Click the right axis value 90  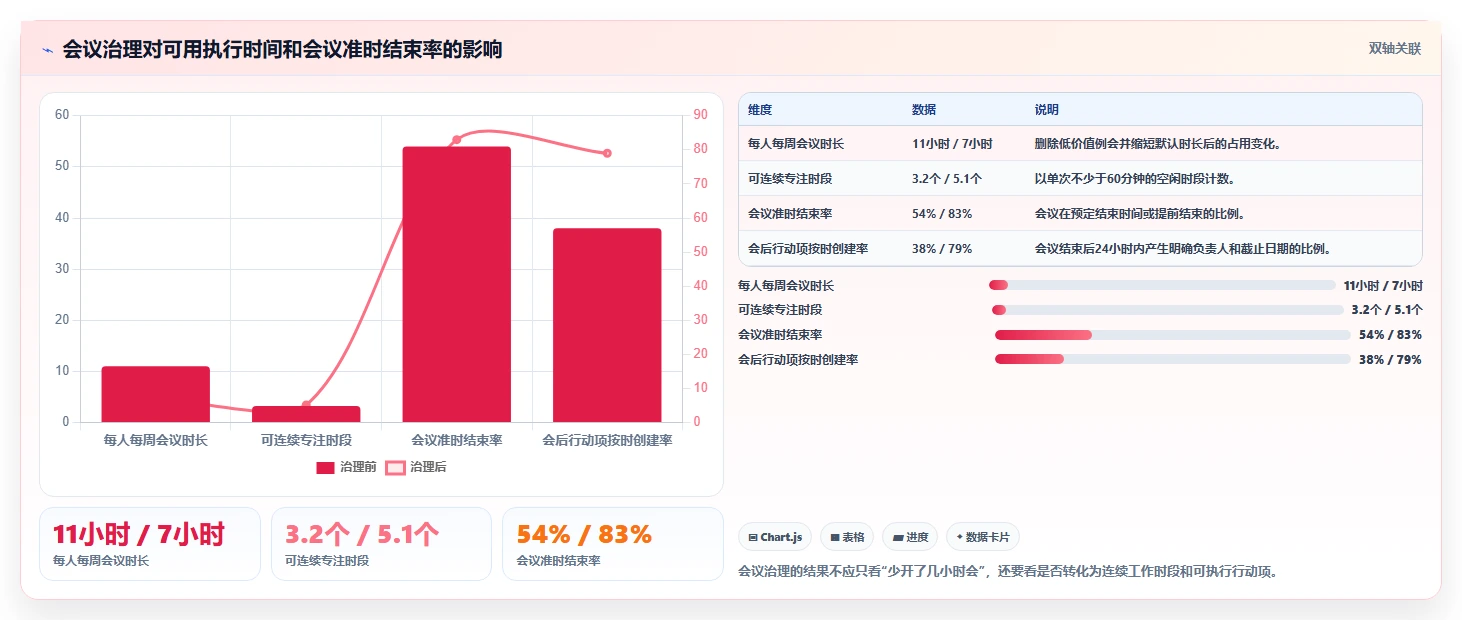point(700,115)
